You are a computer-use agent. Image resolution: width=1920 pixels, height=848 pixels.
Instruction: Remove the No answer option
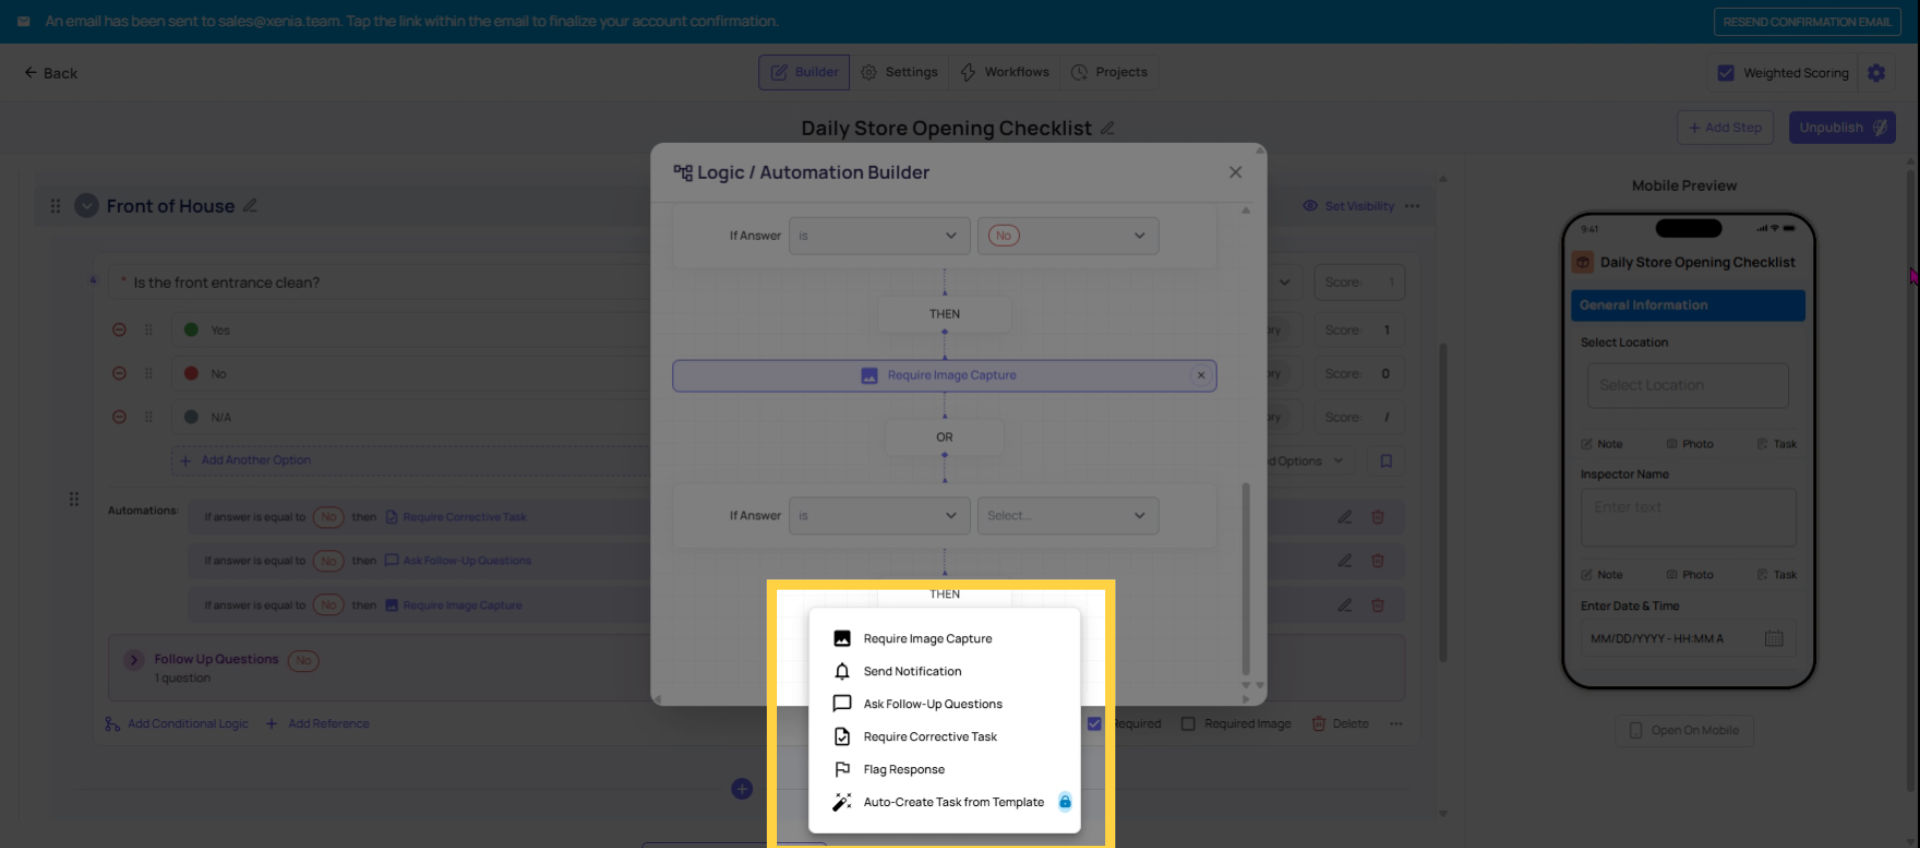pos(119,374)
